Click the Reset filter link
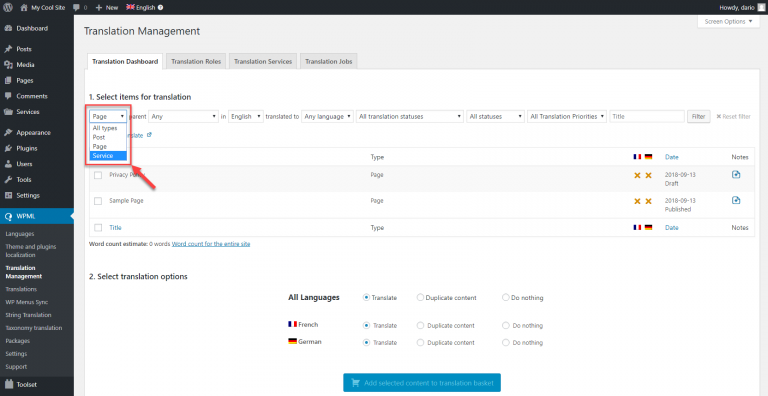The image size is (768, 396). 733,117
